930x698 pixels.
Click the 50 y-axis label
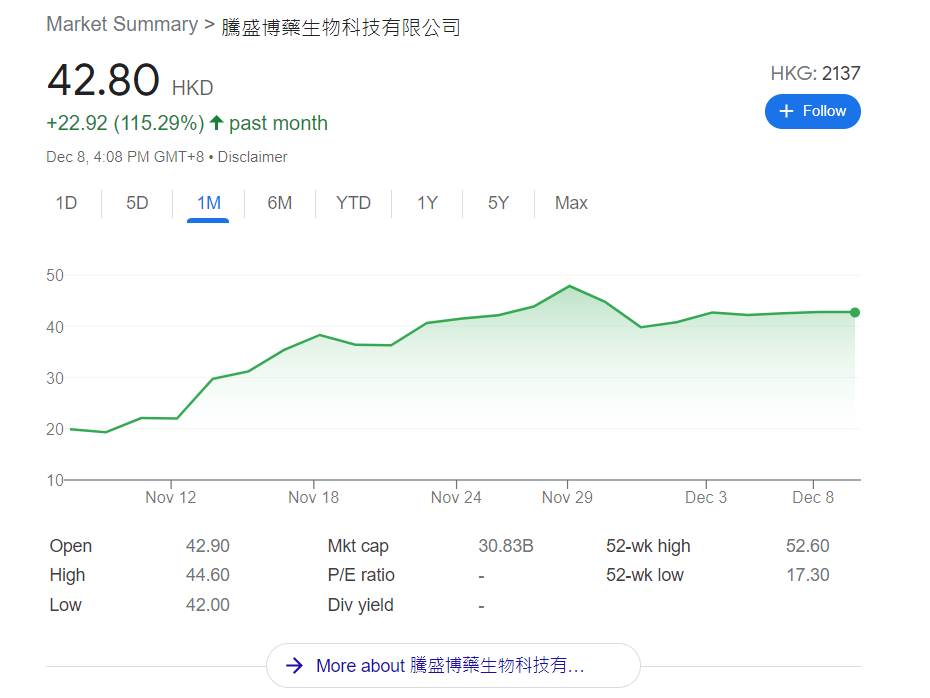(55, 276)
